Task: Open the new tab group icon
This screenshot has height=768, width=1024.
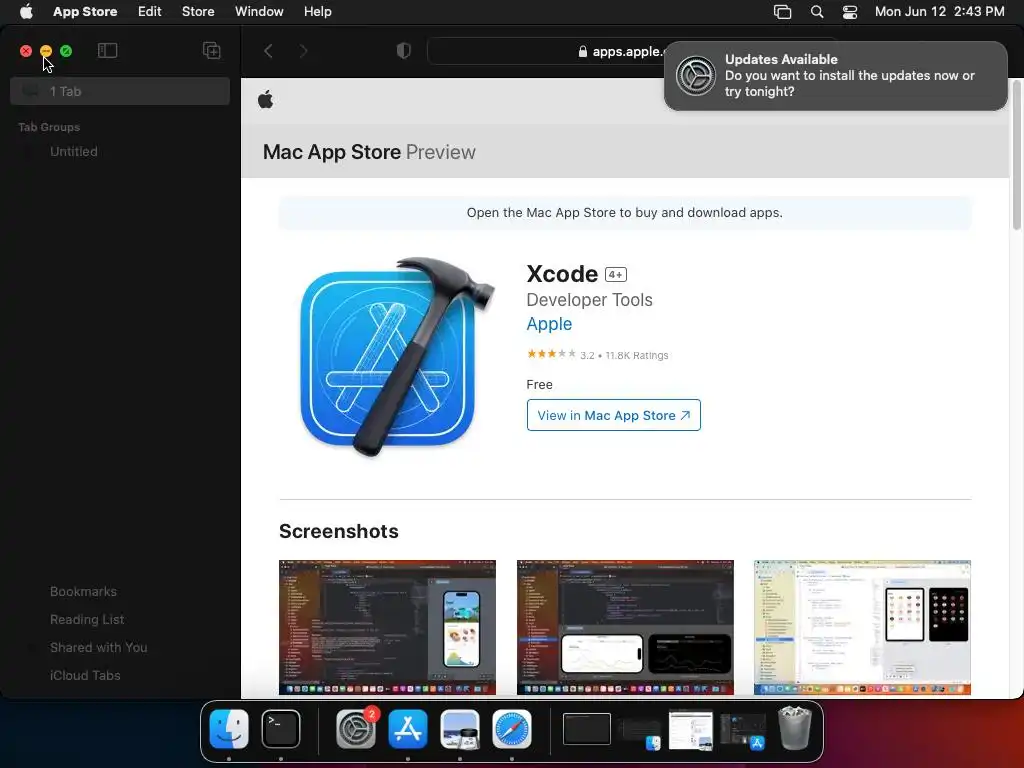Action: point(212,50)
